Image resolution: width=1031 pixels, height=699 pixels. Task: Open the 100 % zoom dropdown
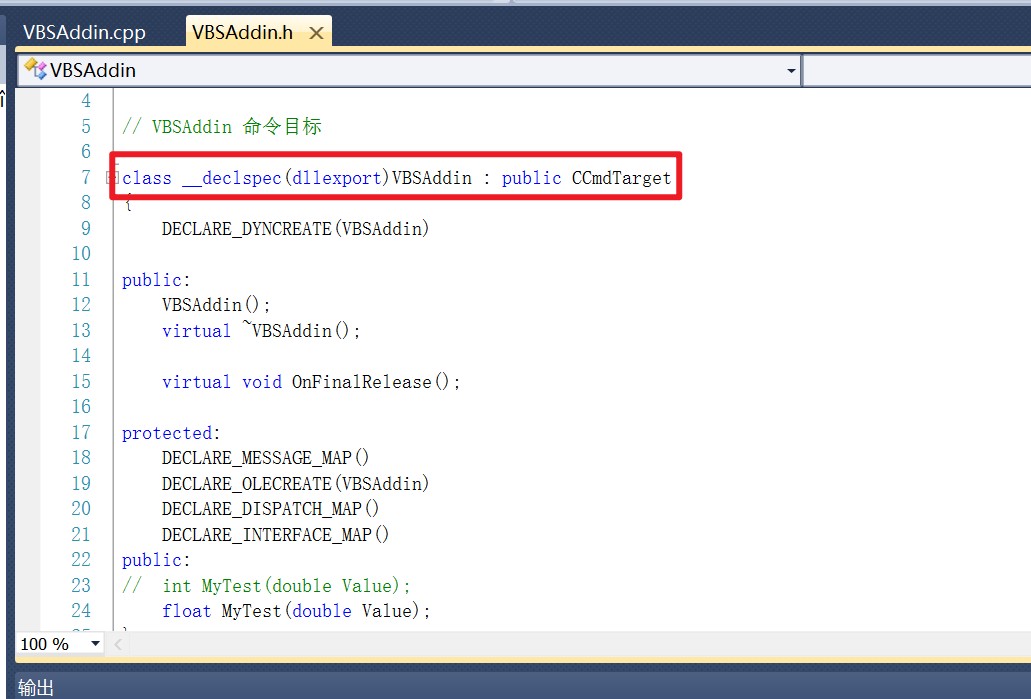96,644
